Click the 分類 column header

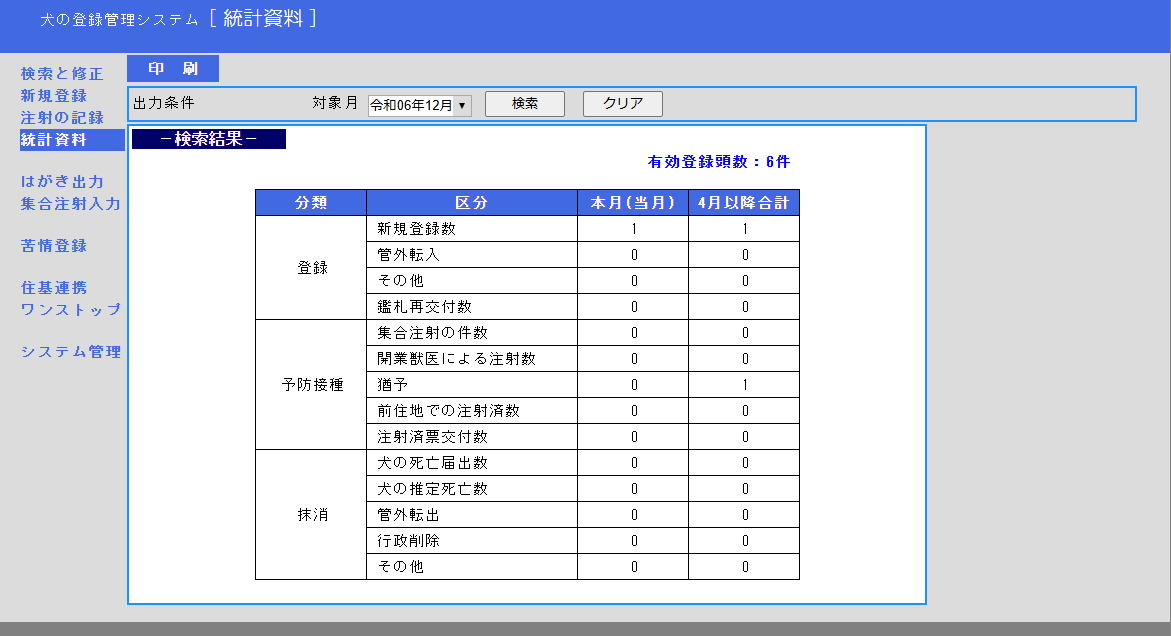point(311,203)
